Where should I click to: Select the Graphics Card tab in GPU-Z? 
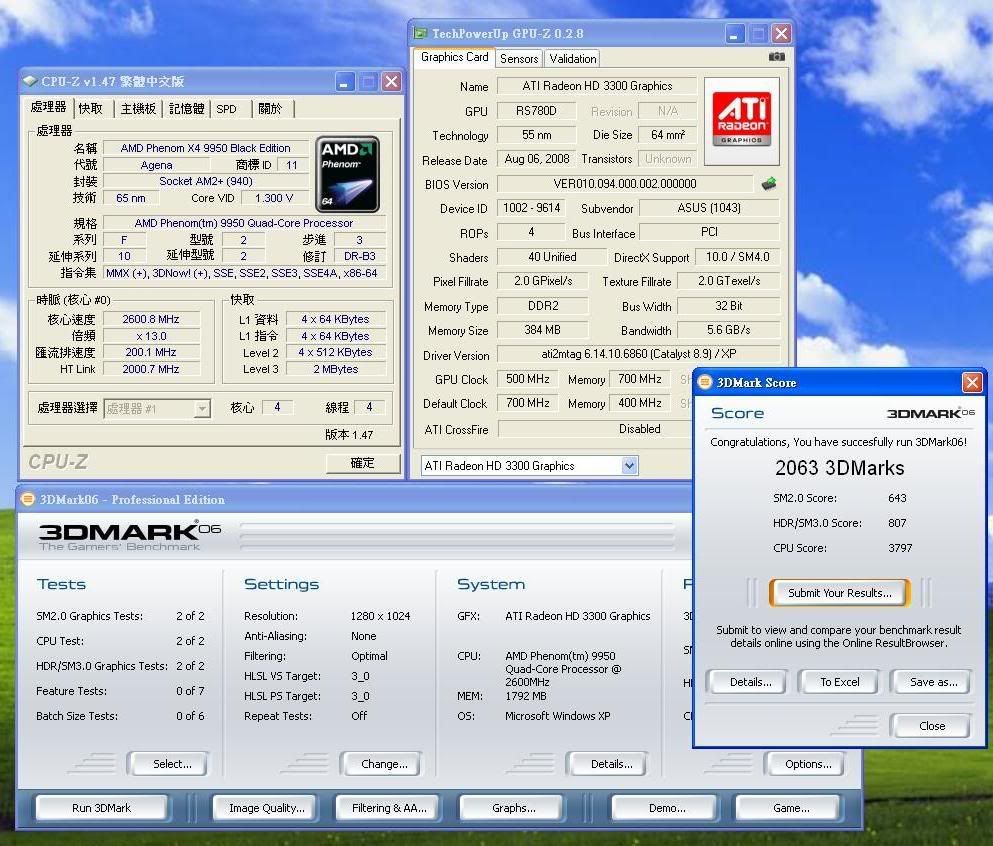[455, 57]
